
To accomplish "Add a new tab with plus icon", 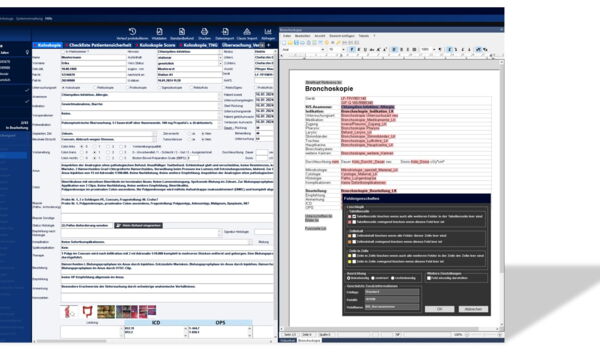I will (269, 45).
